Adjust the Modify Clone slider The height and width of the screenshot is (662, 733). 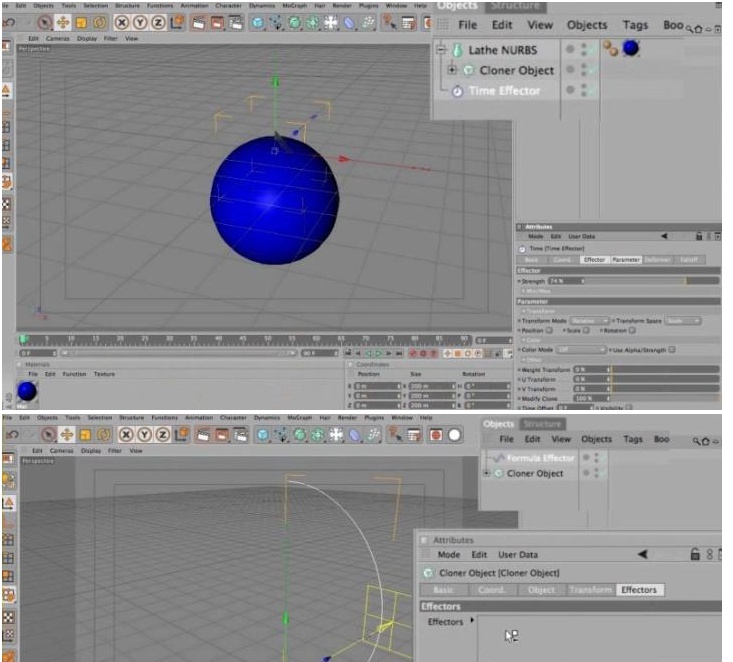click(664, 398)
